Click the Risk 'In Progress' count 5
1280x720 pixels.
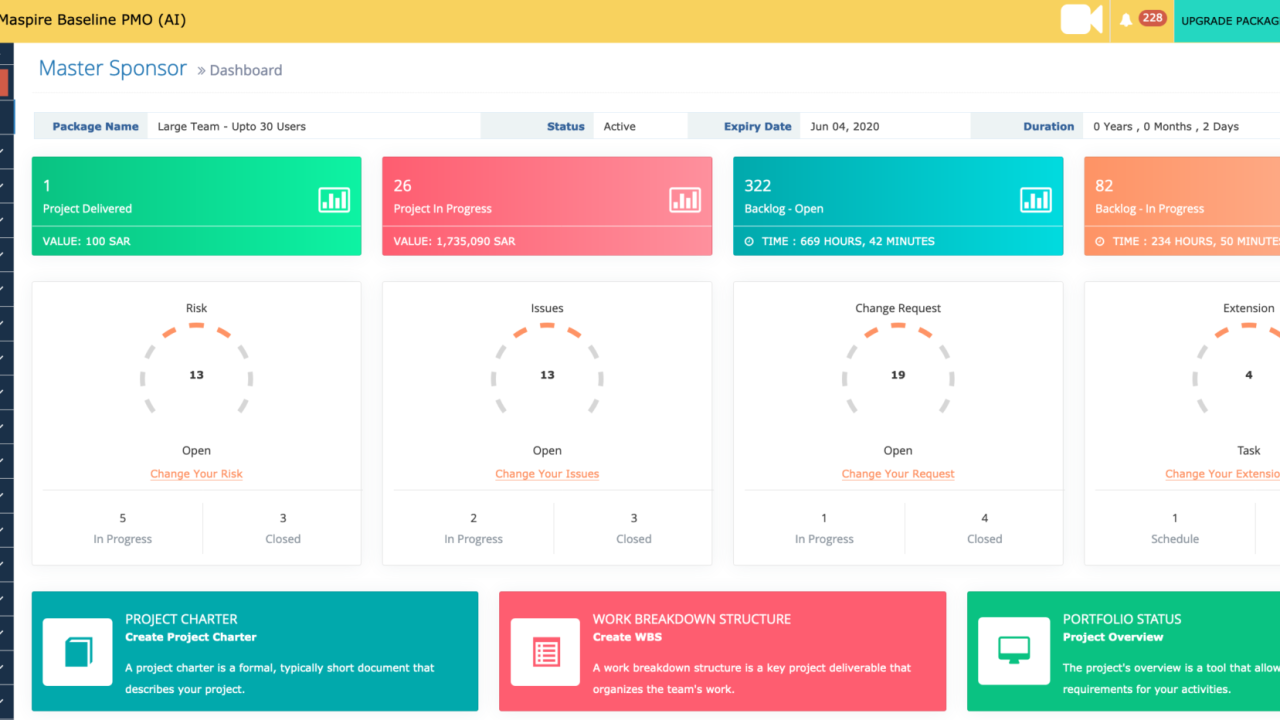[x=123, y=518]
